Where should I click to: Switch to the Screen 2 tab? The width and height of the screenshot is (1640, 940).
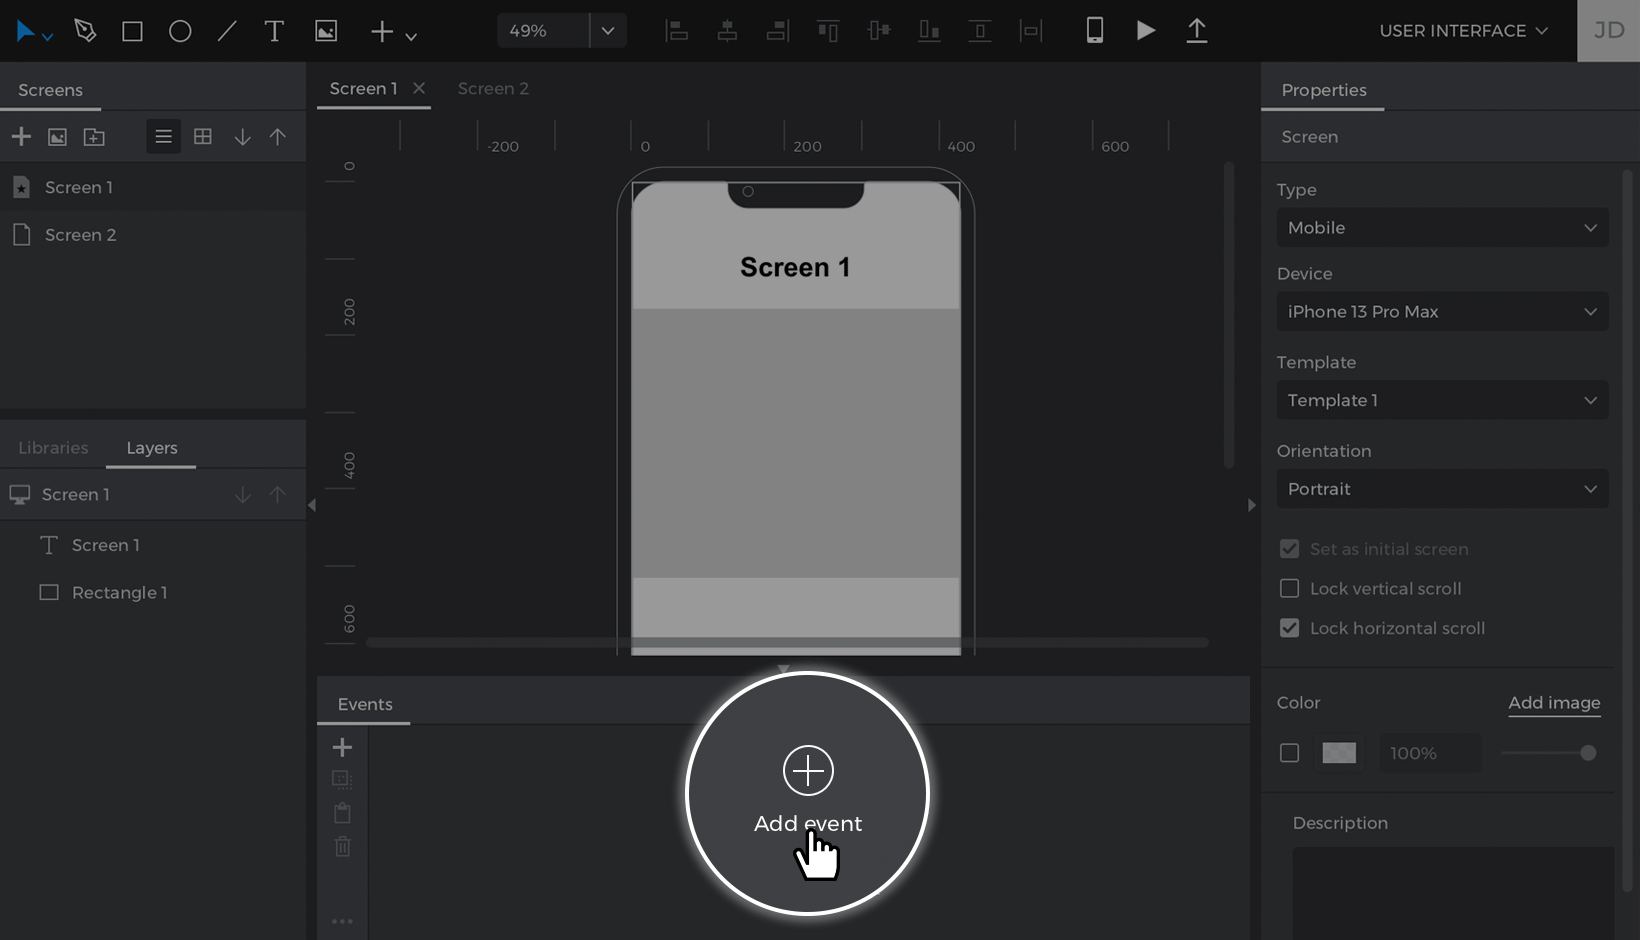493,89
